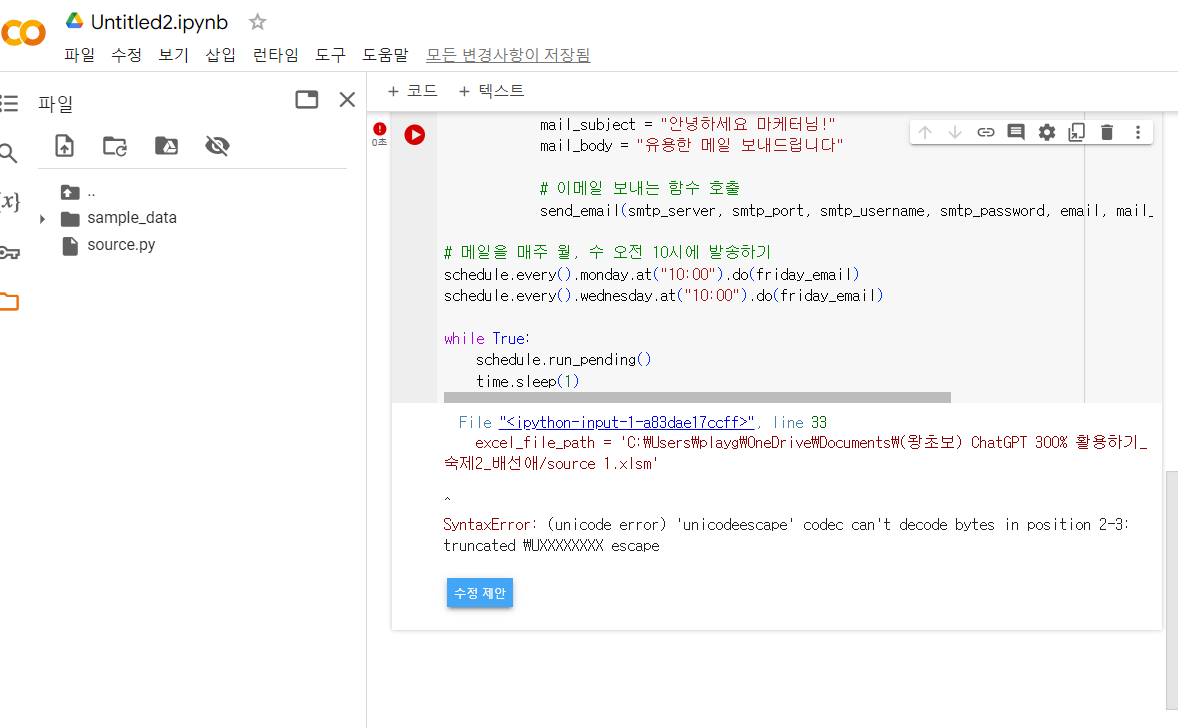Click the Untitled2.ipynb notebook title

159,22
